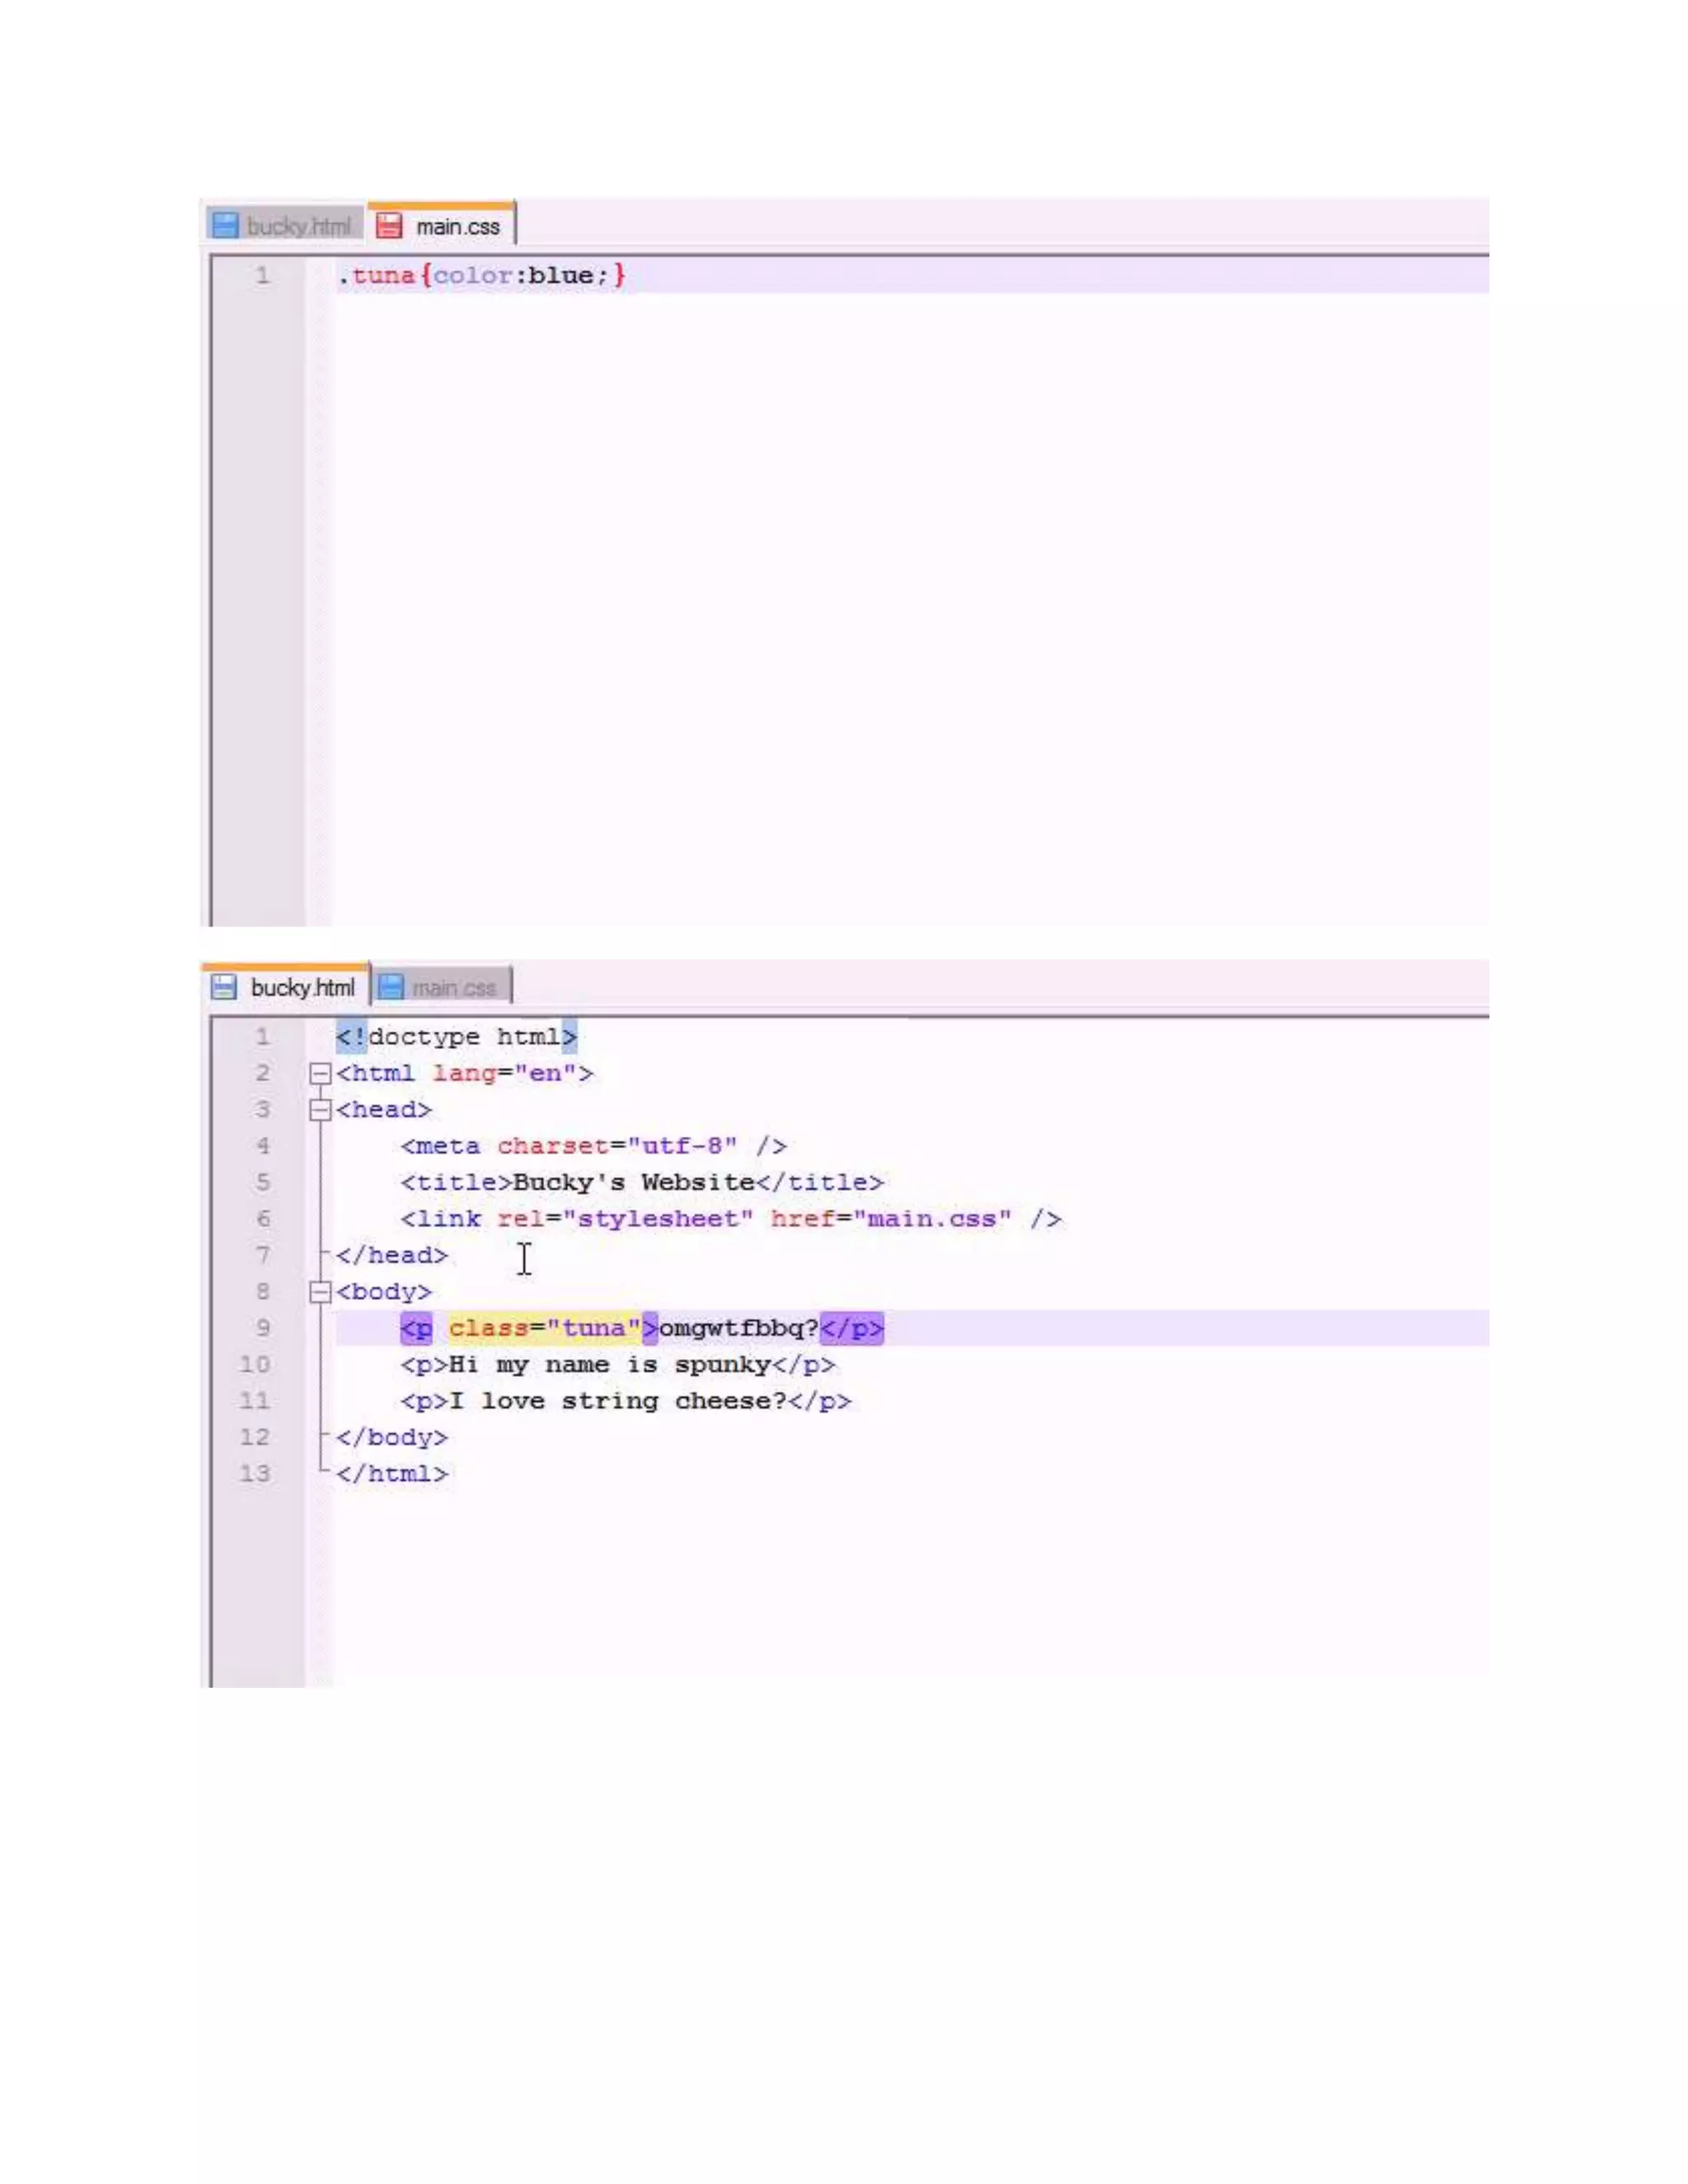Click closing body tag on line 12
Image resolution: width=1688 pixels, height=2184 pixels.
392,1438
